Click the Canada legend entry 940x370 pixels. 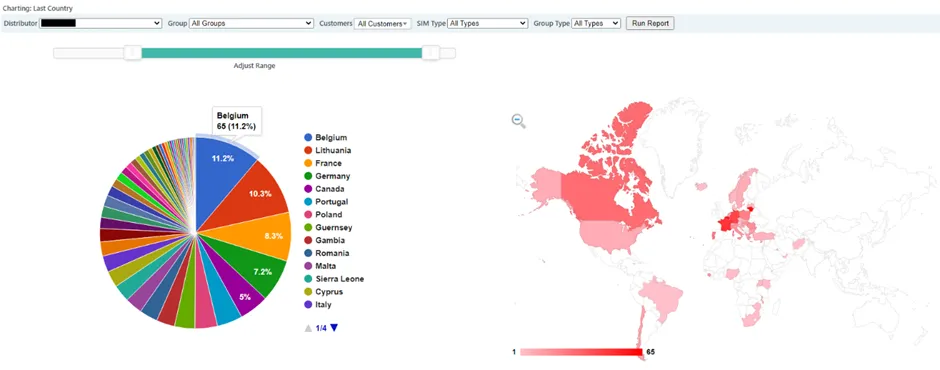click(x=324, y=189)
